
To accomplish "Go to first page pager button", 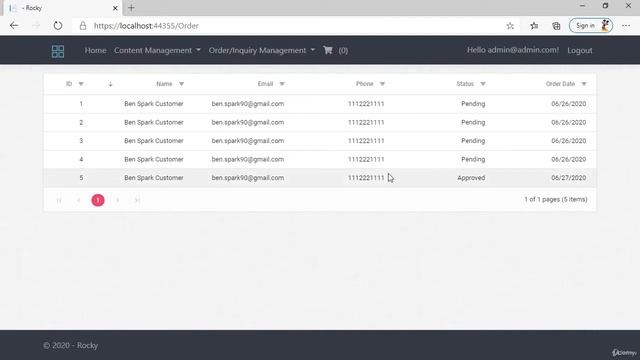I will tap(59, 200).
